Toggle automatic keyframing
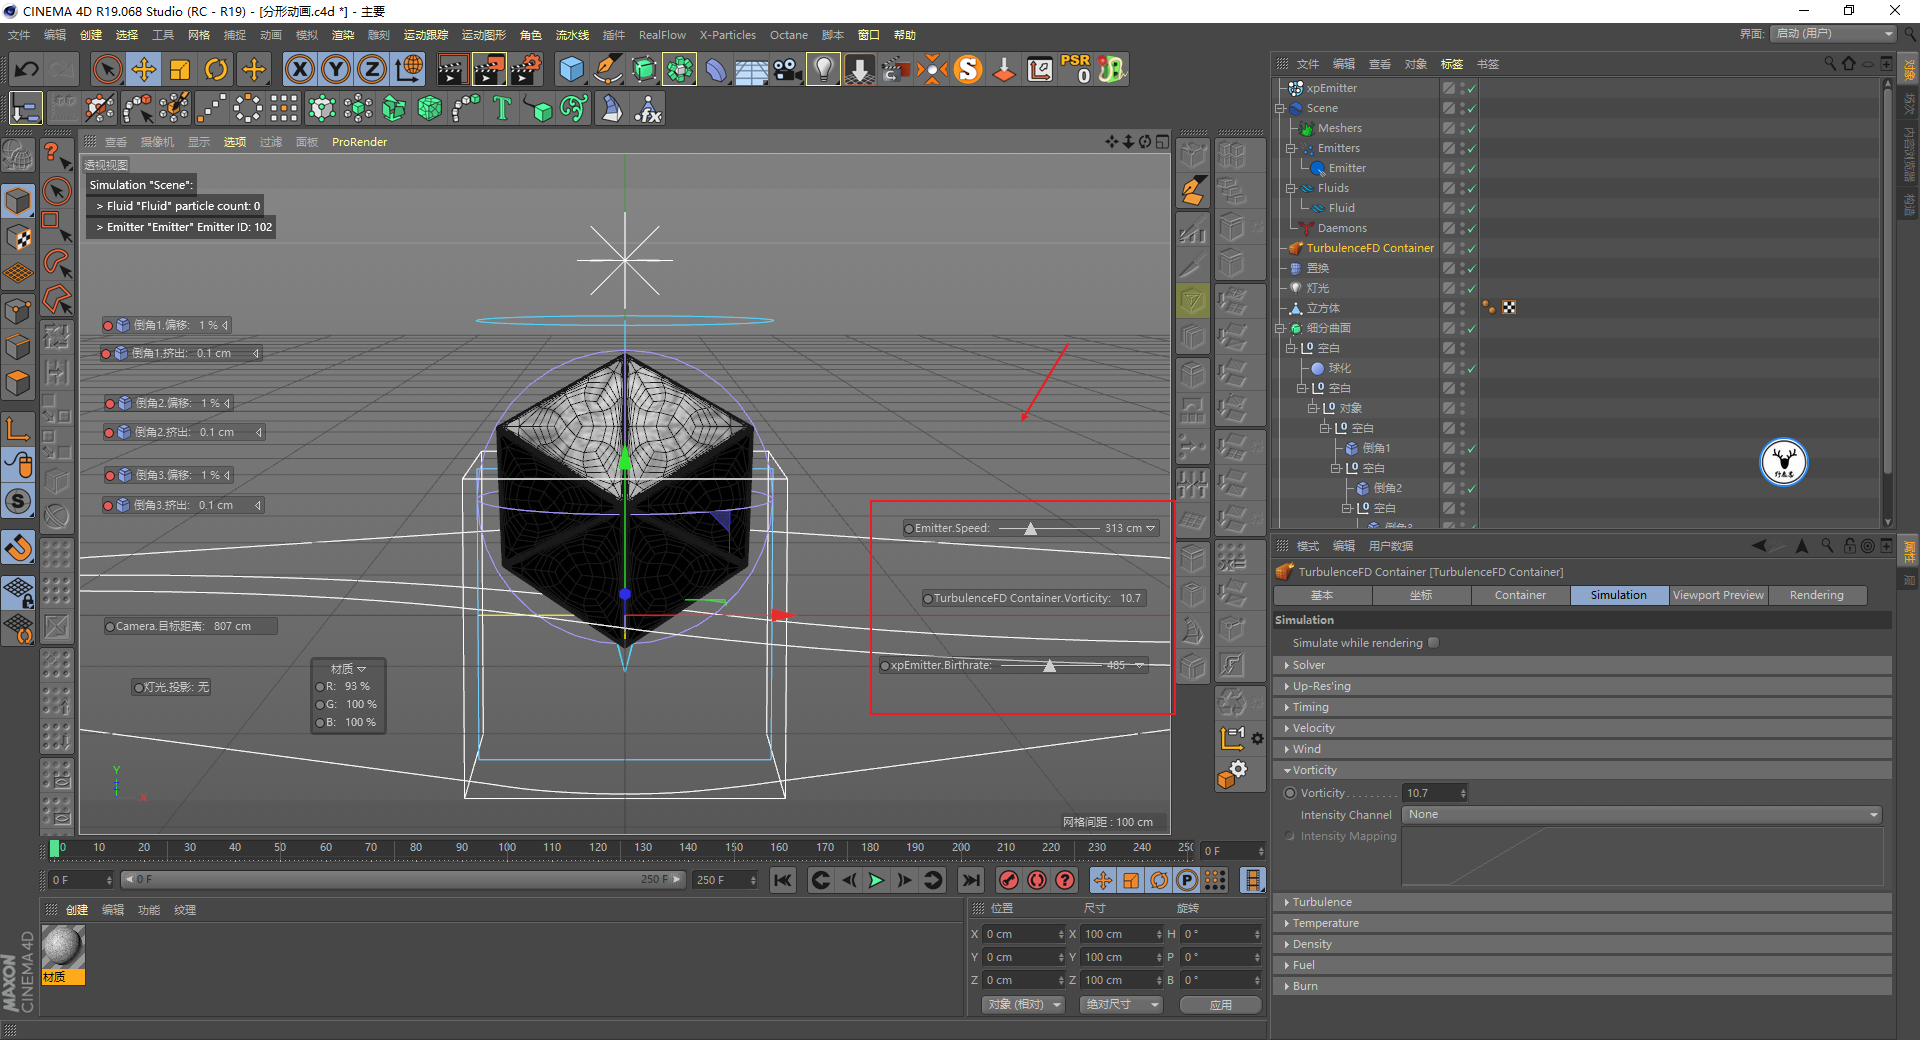The image size is (1920, 1040). [1037, 880]
